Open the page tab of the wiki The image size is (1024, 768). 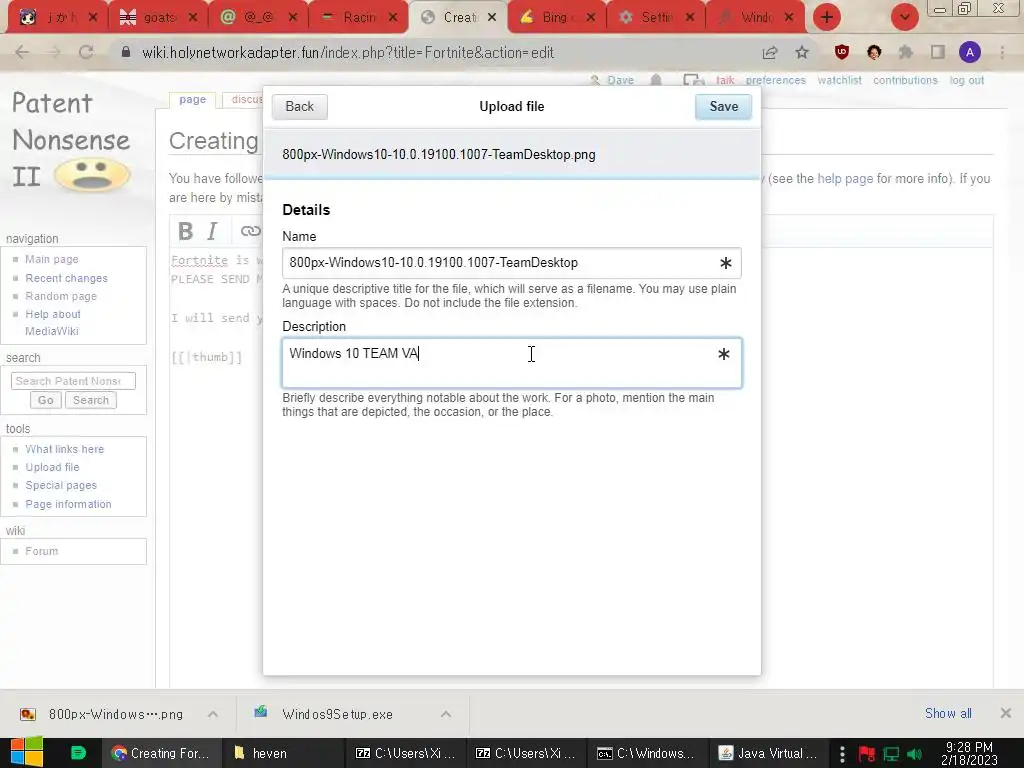pos(193,99)
